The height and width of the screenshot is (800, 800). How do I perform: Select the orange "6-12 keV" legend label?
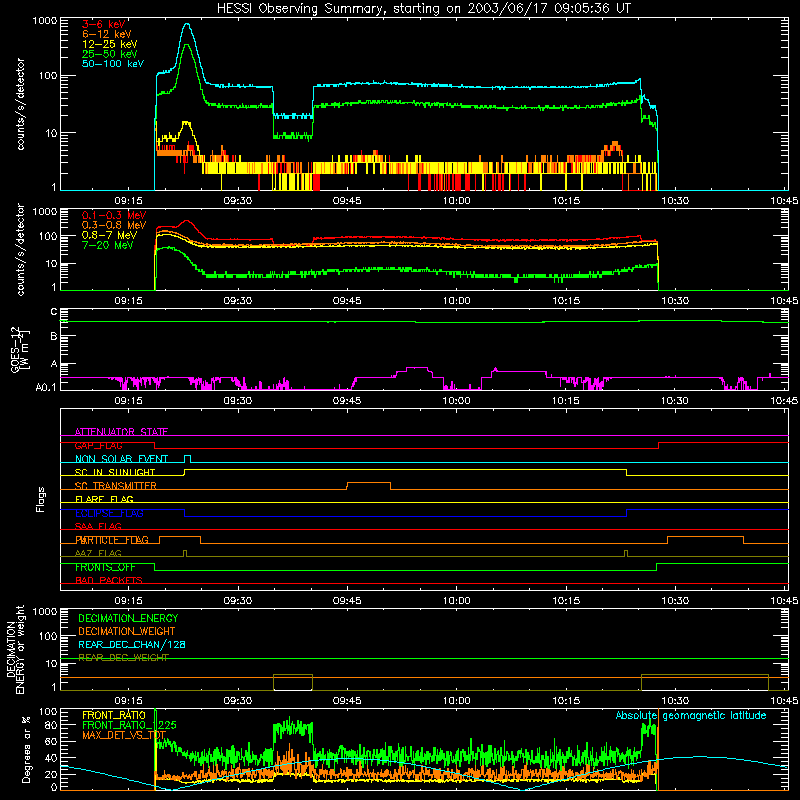coord(107,34)
